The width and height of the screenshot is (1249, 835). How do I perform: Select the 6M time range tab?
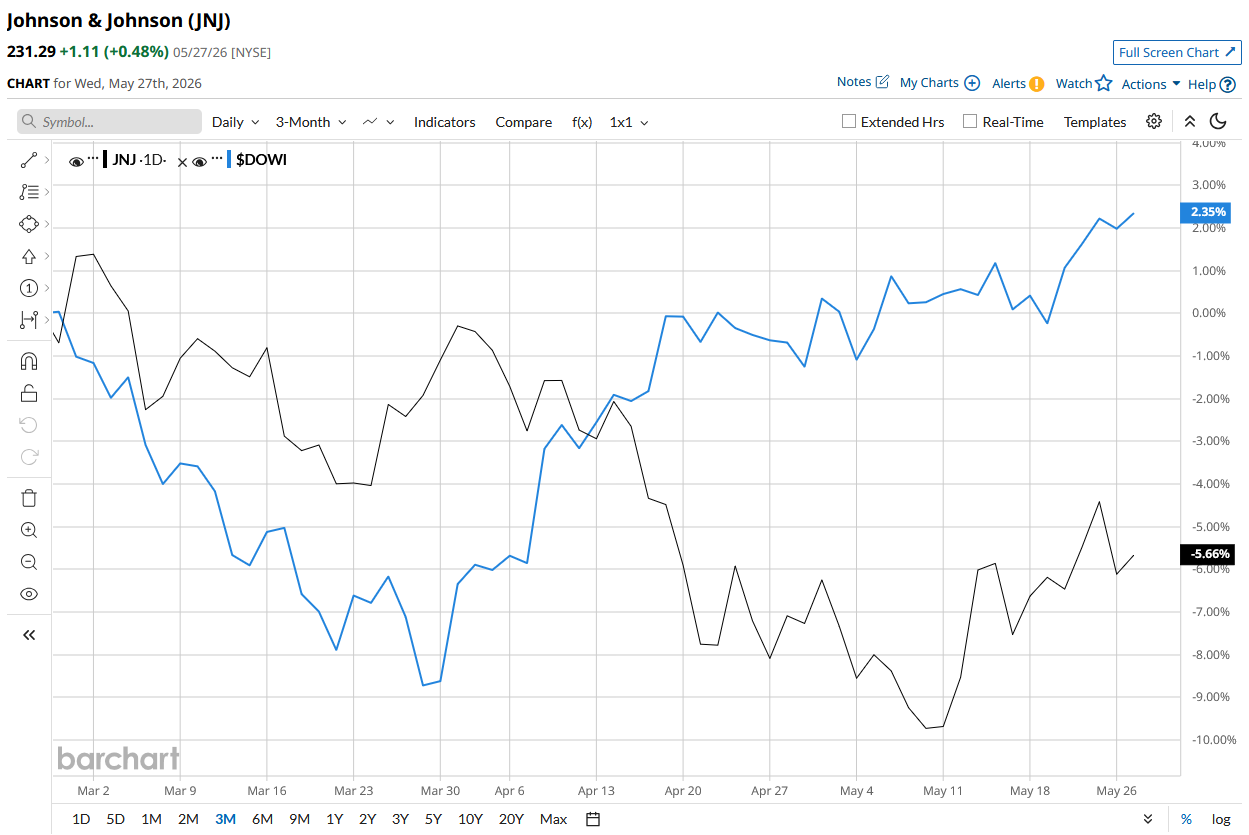262,819
